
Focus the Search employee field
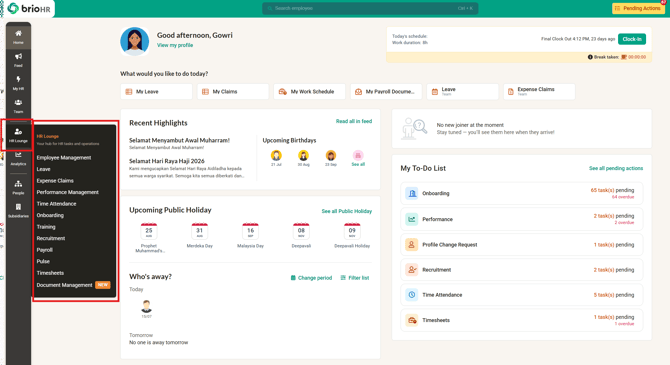pyautogui.click(x=370, y=8)
